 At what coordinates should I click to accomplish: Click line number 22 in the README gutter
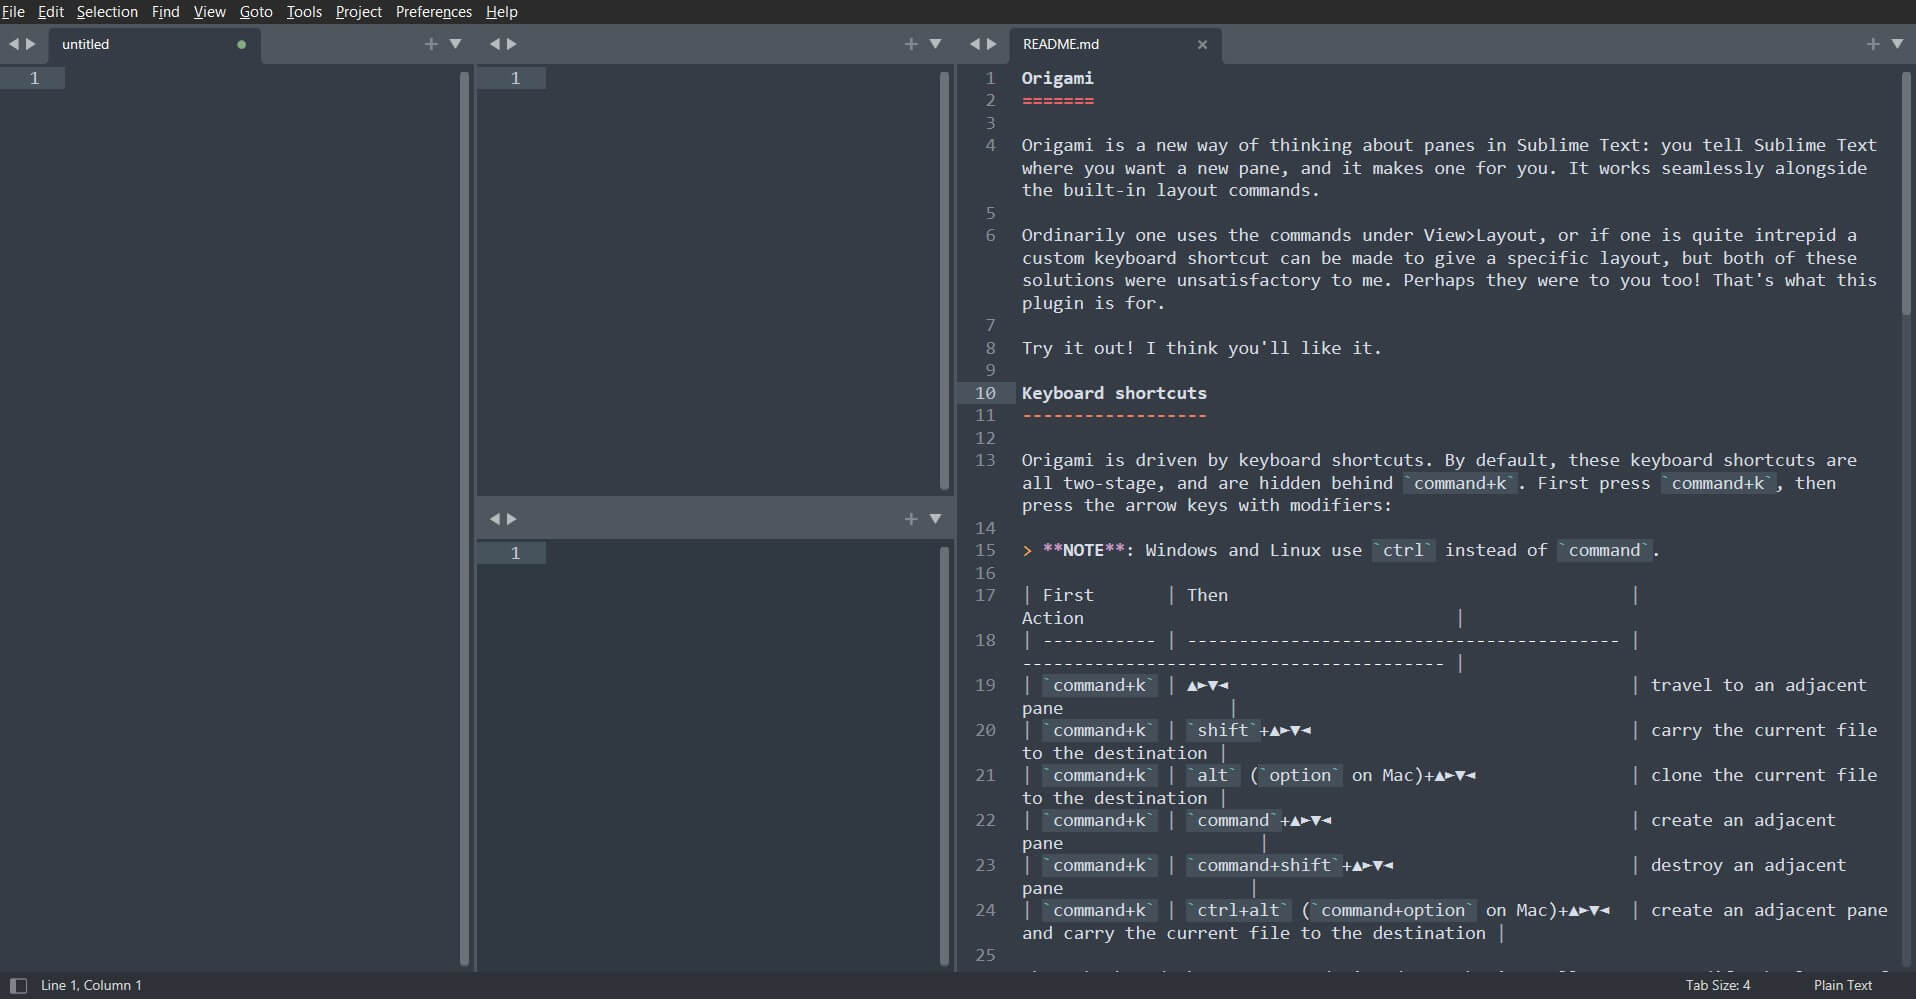(x=985, y=820)
